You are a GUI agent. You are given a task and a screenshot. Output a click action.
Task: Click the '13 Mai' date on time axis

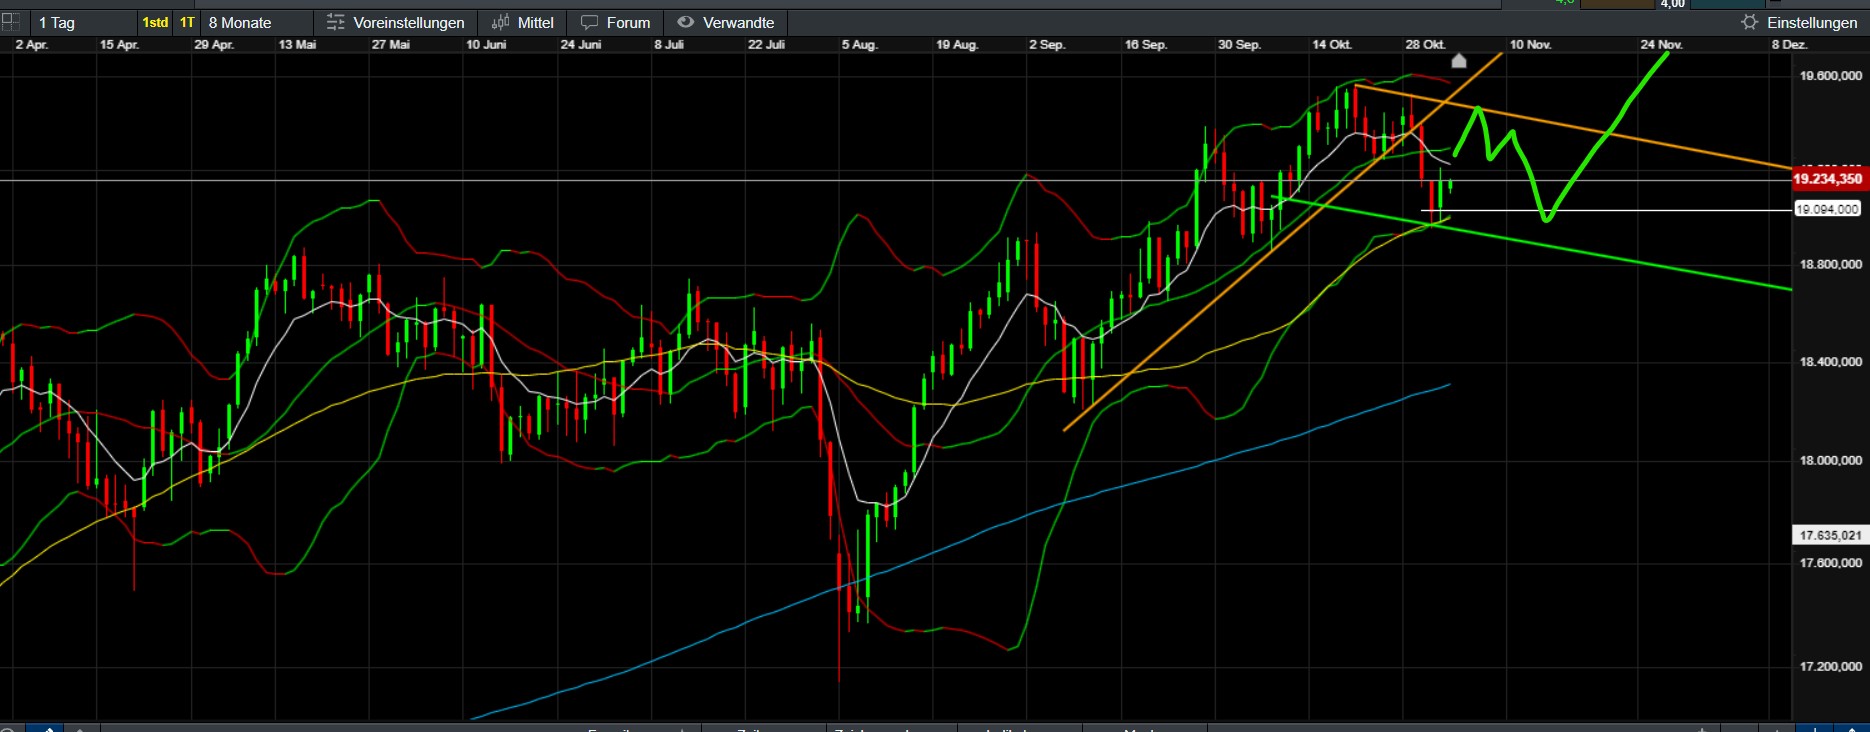297,45
